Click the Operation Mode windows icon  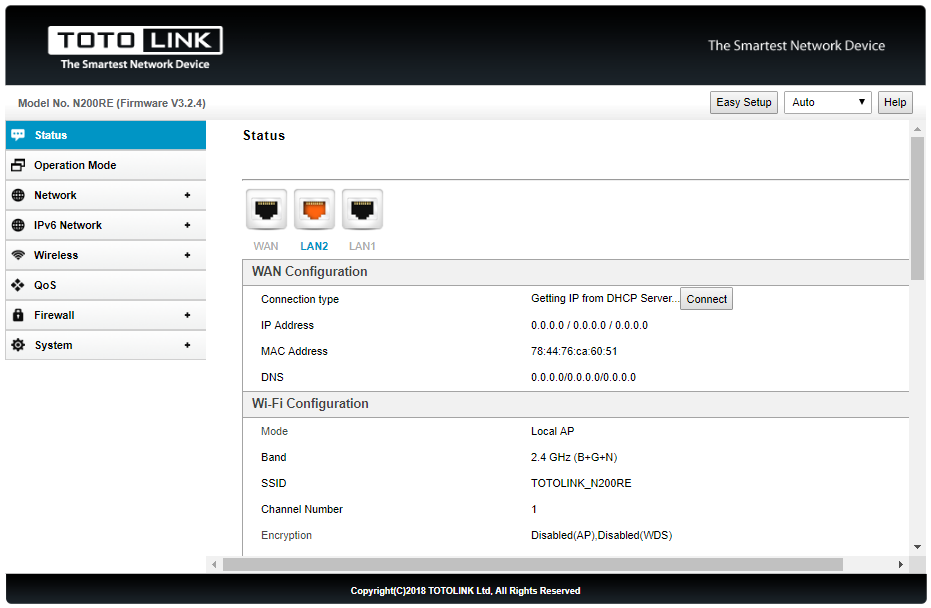coord(18,165)
